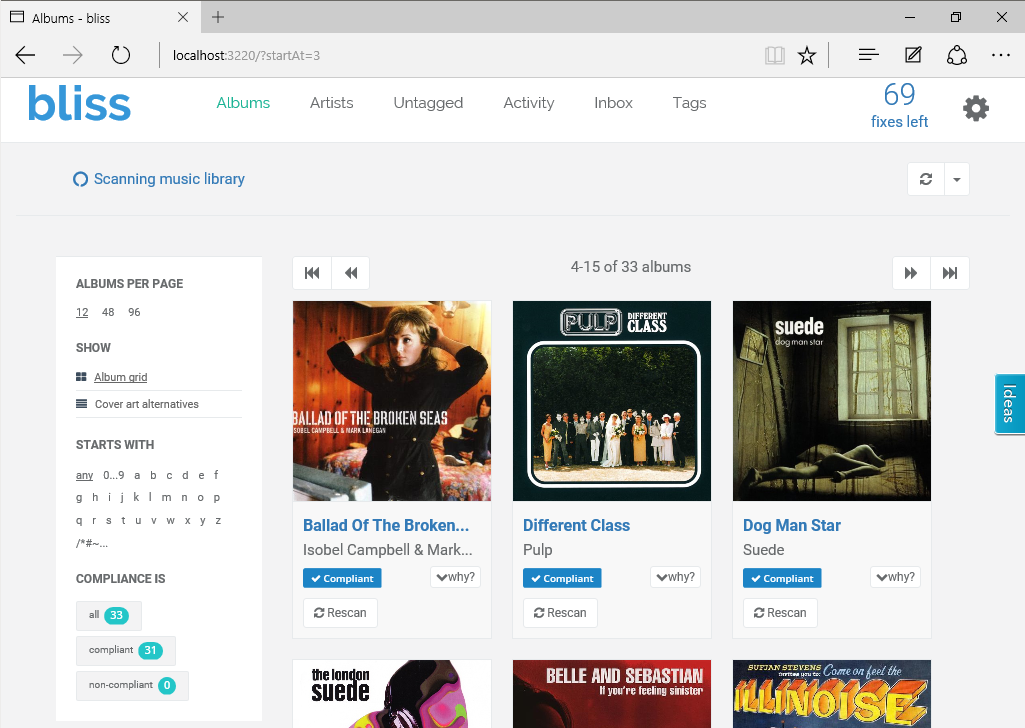Click the browser forward arrow

(73, 56)
